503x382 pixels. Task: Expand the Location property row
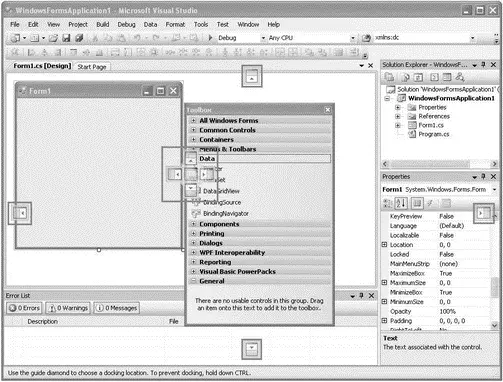pyautogui.click(x=384, y=245)
